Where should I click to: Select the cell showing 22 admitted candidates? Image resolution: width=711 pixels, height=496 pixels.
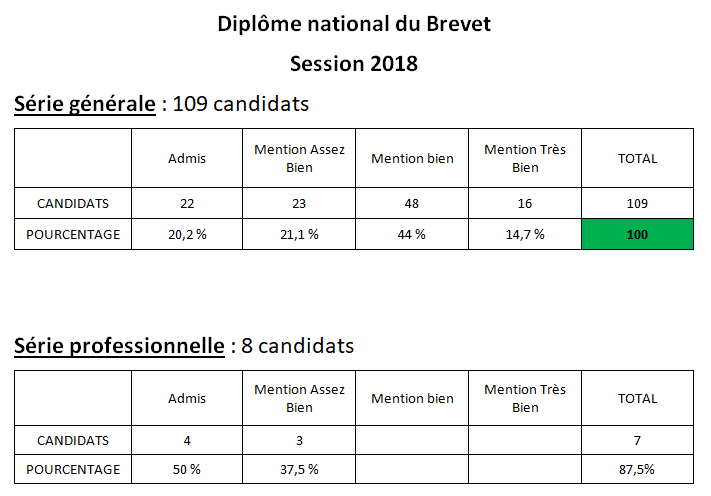[x=187, y=204]
